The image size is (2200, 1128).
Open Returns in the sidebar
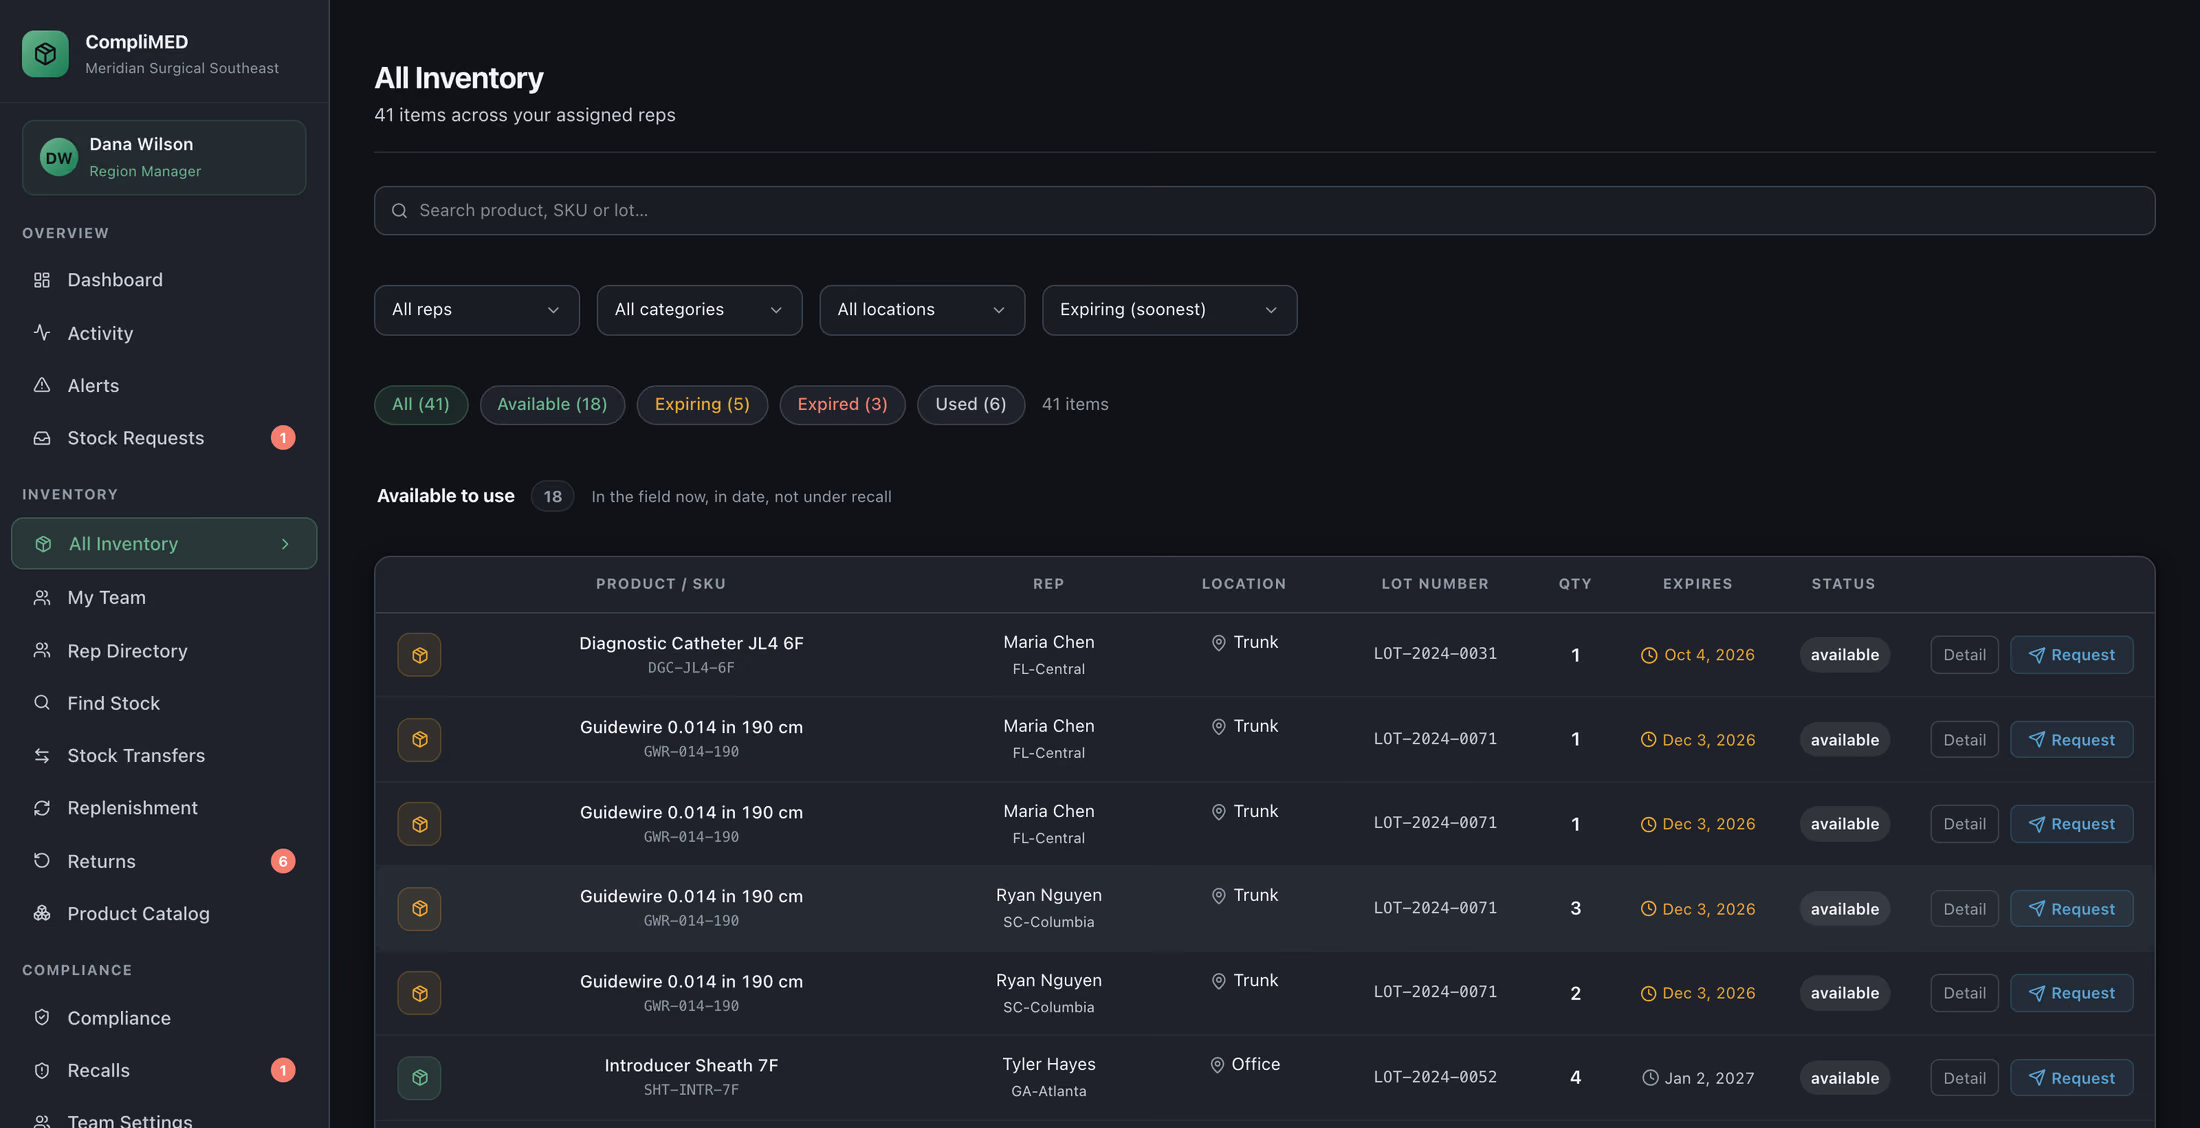click(164, 861)
